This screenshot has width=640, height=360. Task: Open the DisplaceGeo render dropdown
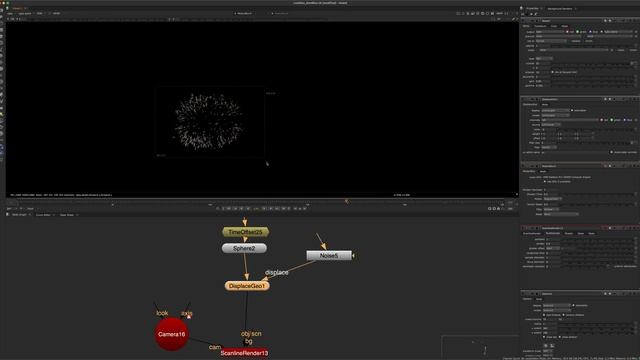[x=556, y=115]
